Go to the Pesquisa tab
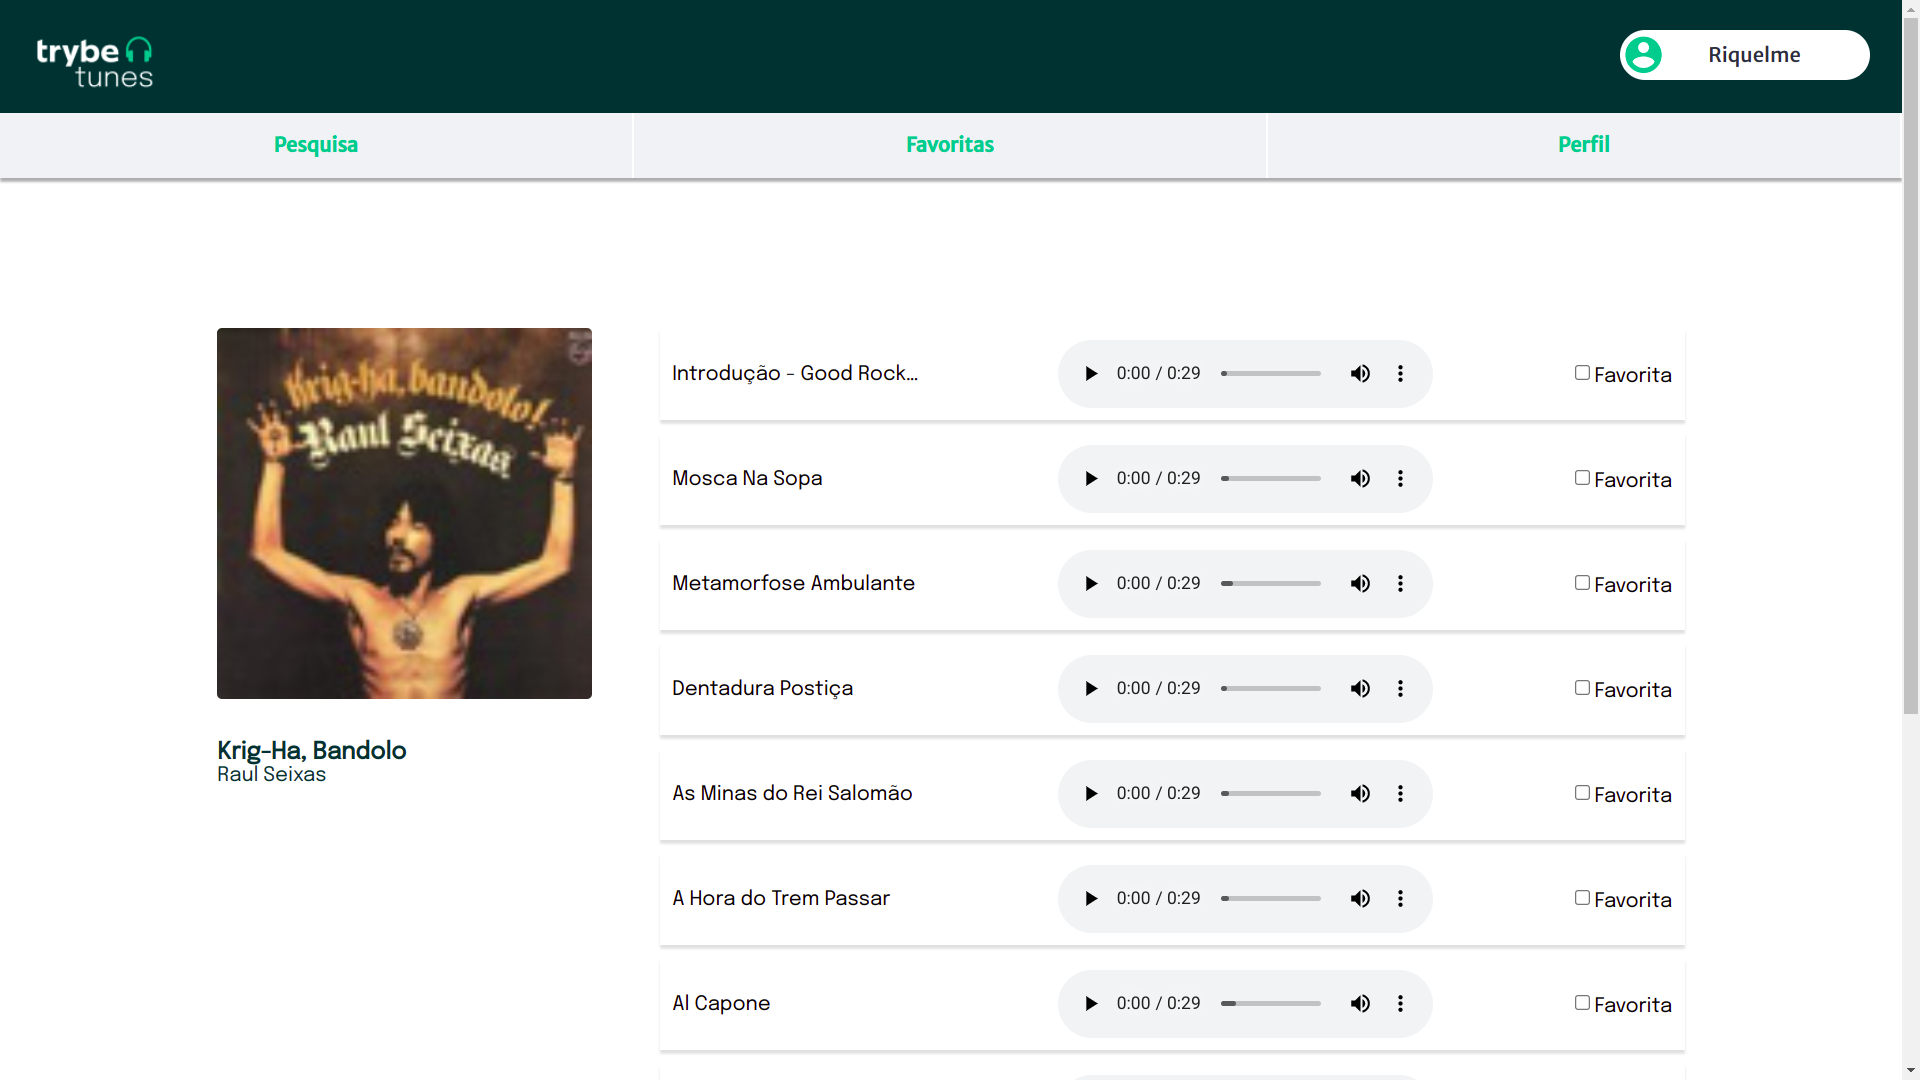Viewport: 1920px width, 1080px height. pos(316,145)
